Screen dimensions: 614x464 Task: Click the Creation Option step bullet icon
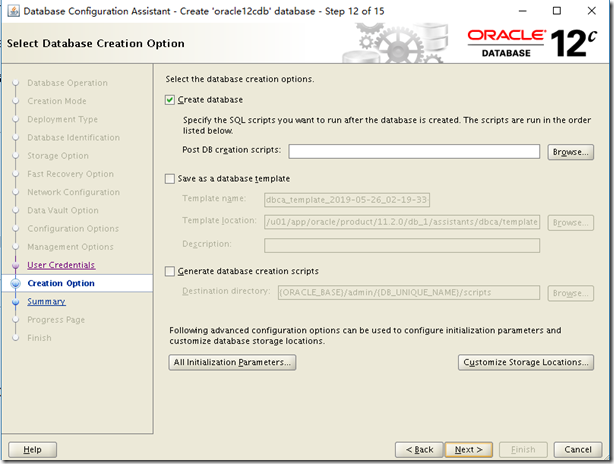coord(16,283)
